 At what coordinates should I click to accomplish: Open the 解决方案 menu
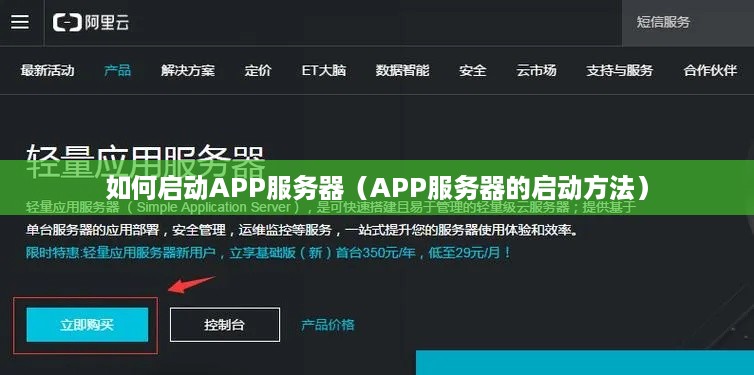(188, 71)
